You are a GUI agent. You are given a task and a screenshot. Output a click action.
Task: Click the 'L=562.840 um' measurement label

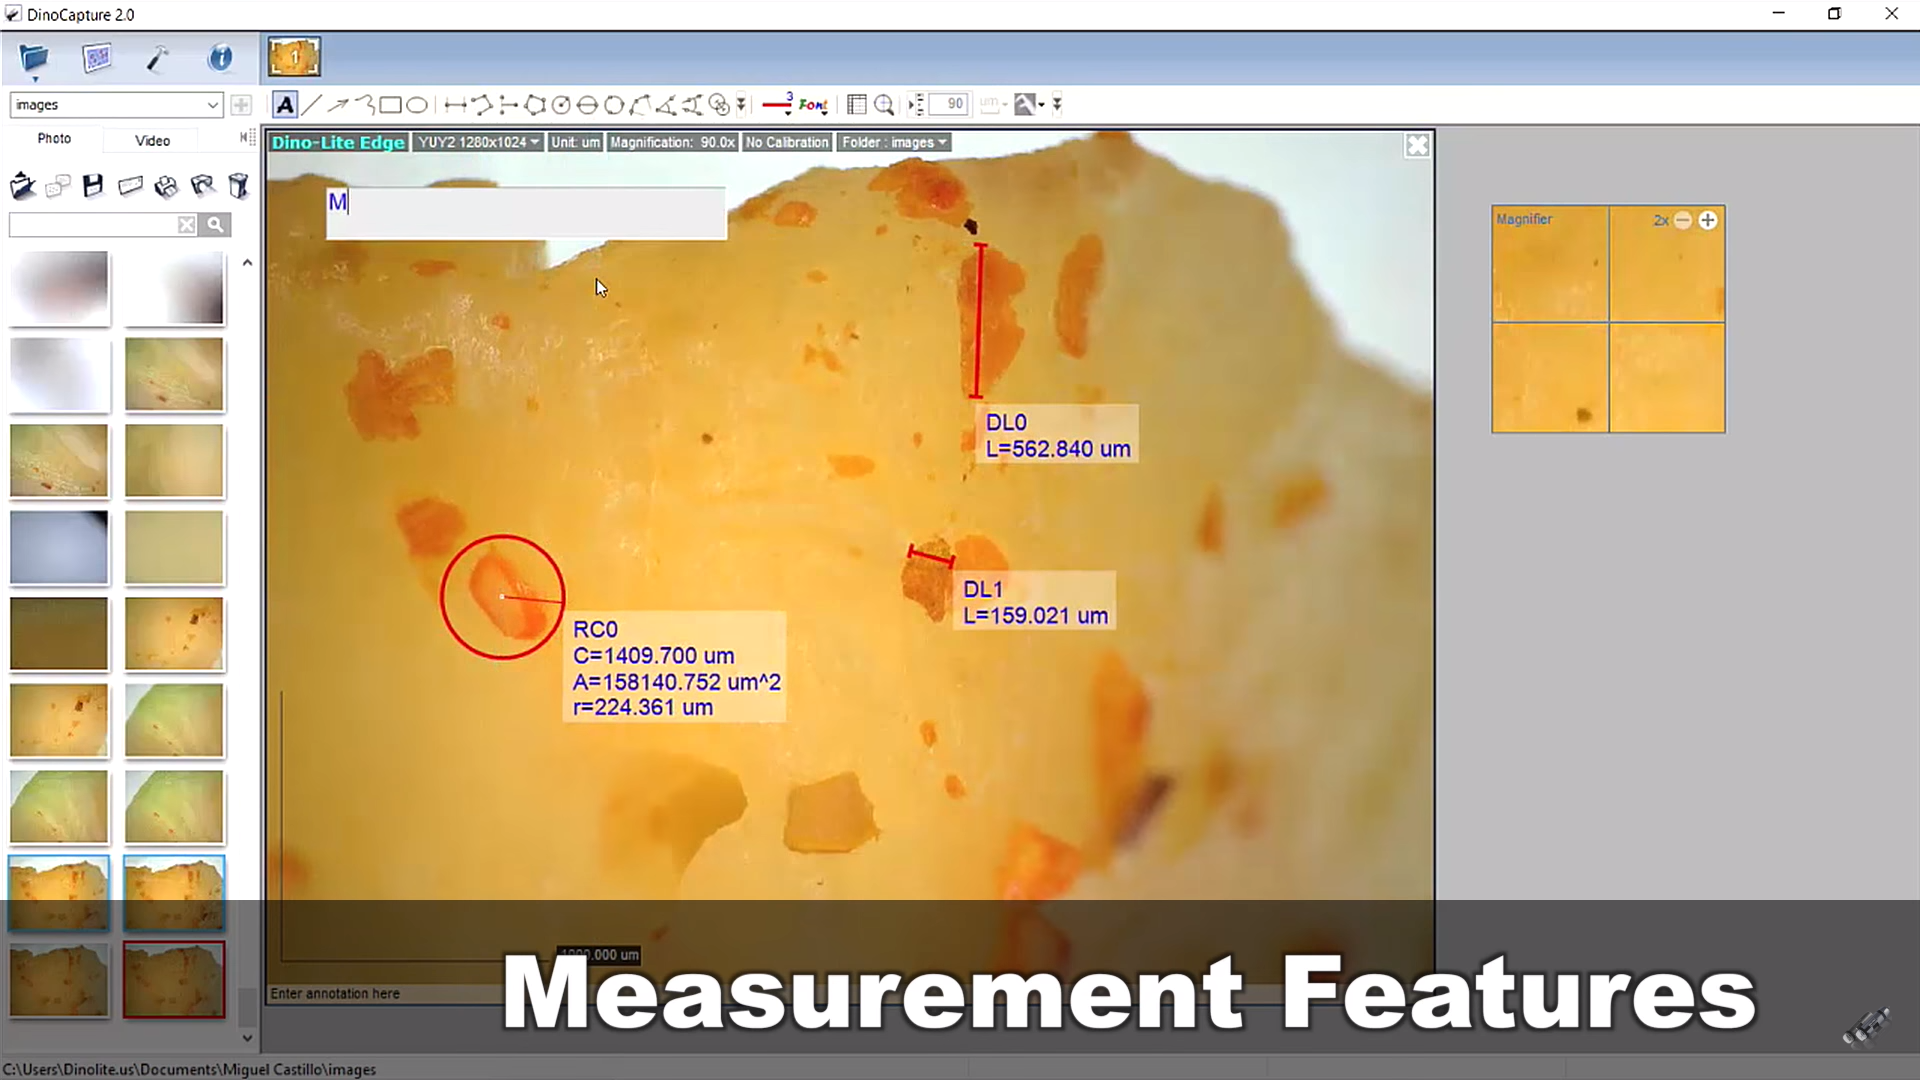click(x=1058, y=449)
